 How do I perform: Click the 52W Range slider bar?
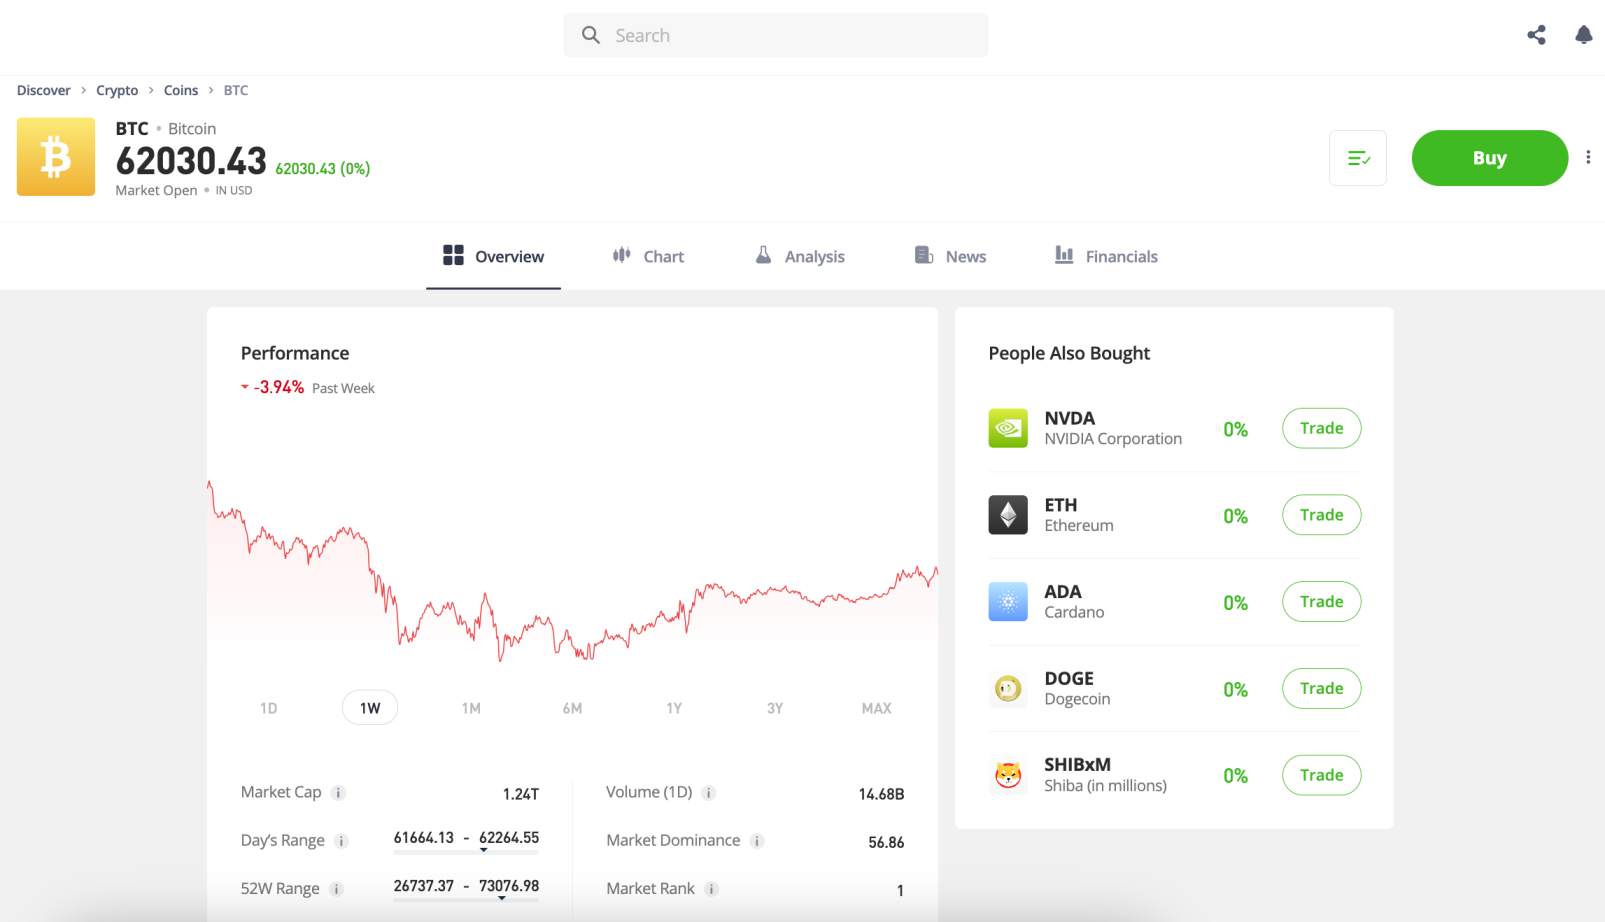(466, 900)
